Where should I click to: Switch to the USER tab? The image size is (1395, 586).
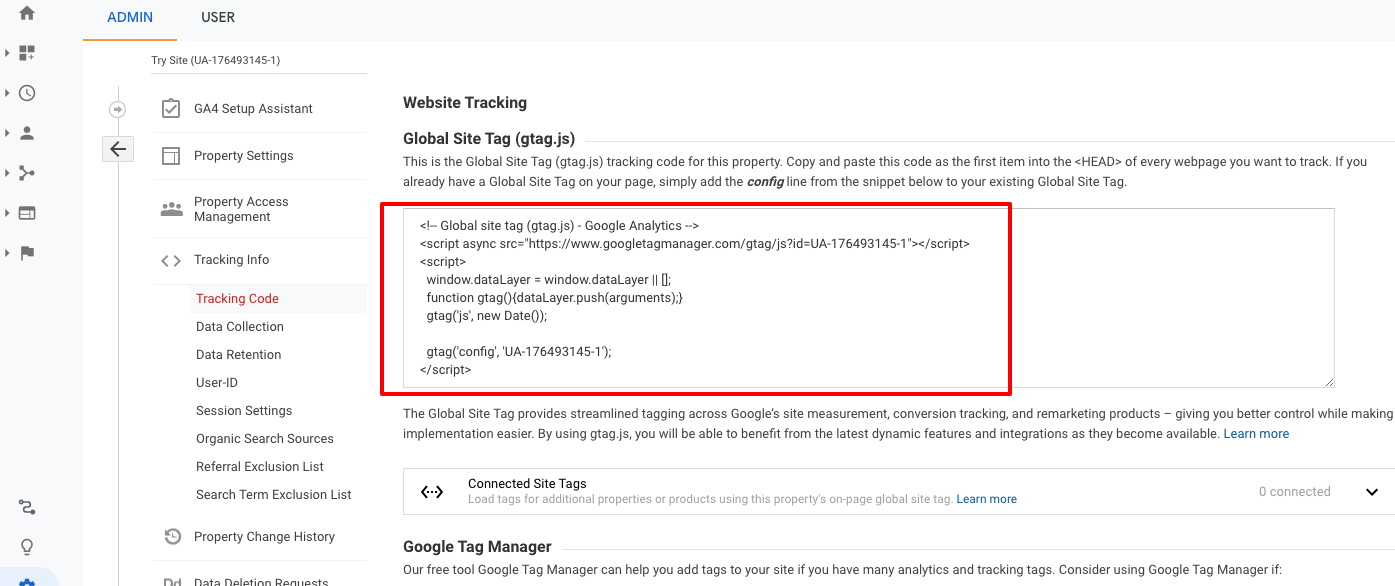pos(218,17)
